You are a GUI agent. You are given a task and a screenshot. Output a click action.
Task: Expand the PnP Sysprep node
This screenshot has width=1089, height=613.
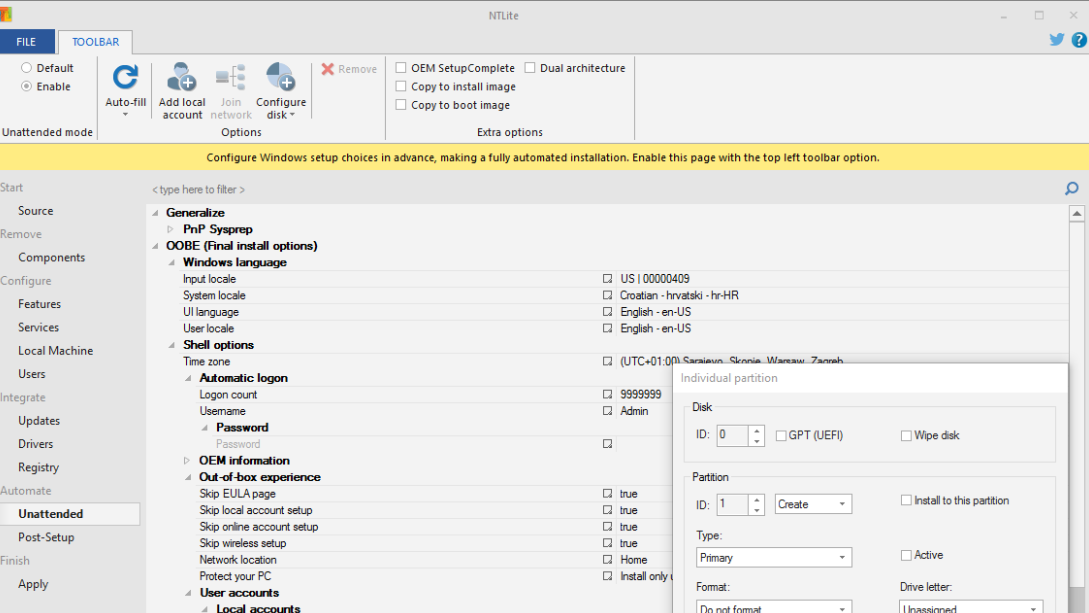pos(171,229)
